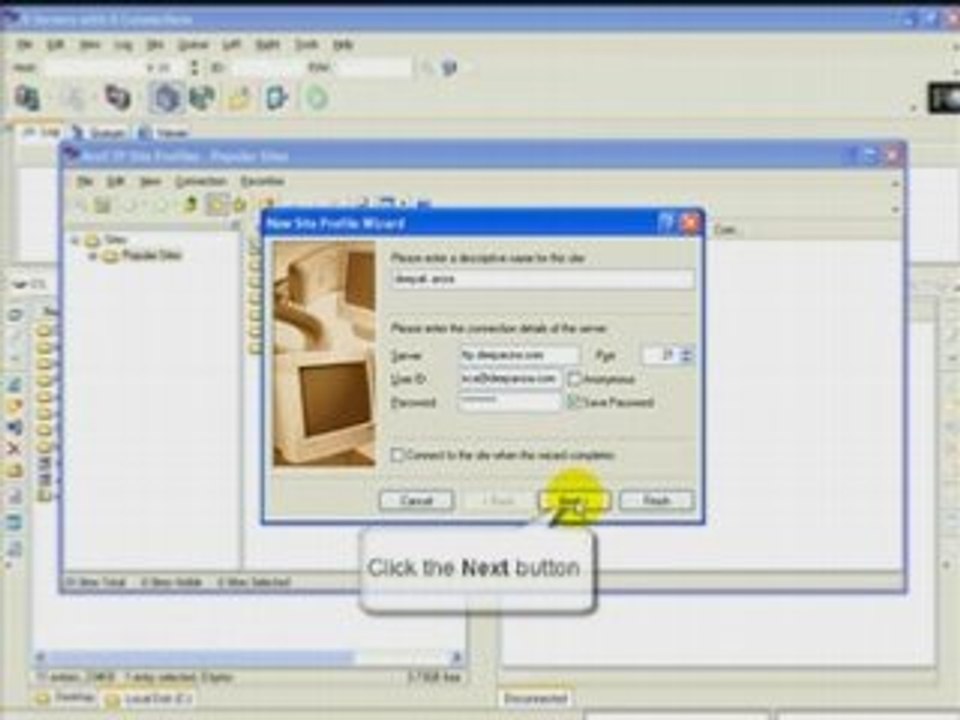Switch to the Local Disk (C:) bottom tab
960x720 pixels.
click(x=150, y=698)
